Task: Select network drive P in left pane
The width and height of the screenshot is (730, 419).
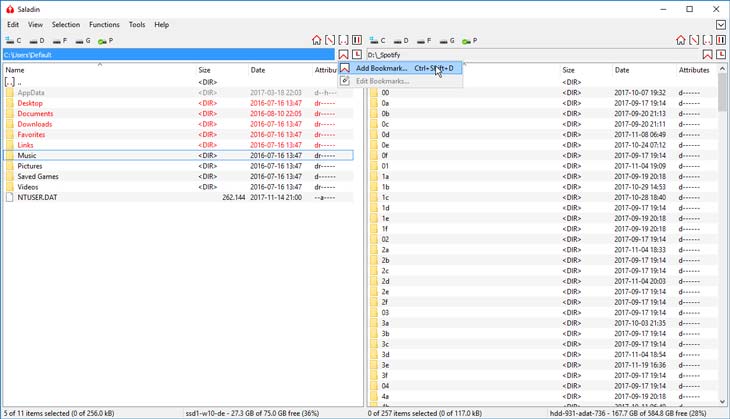Action: click(104, 41)
